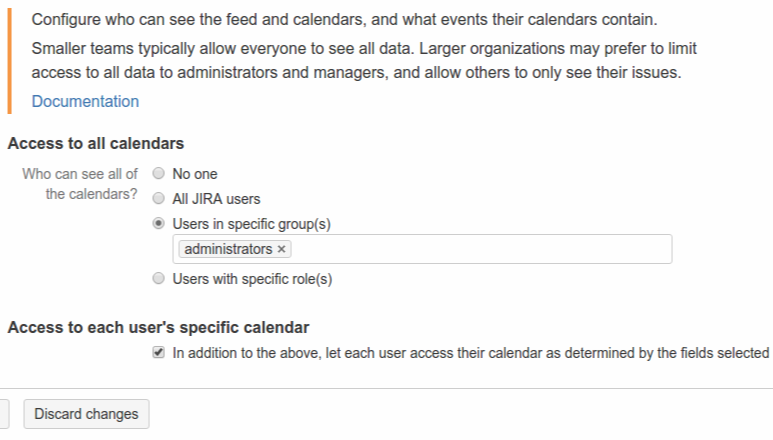Click the "administrators" tag name
773x440 pixels.
coord(228,249)
